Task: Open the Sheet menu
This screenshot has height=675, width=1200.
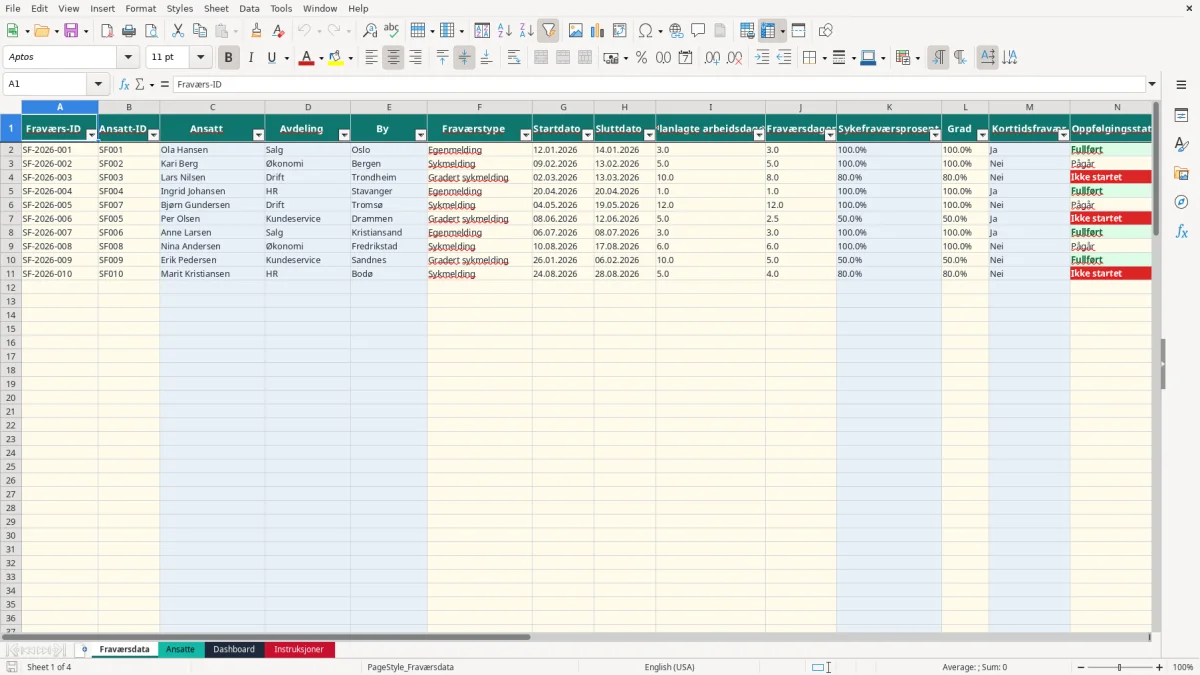Action: tap(216, 8)
